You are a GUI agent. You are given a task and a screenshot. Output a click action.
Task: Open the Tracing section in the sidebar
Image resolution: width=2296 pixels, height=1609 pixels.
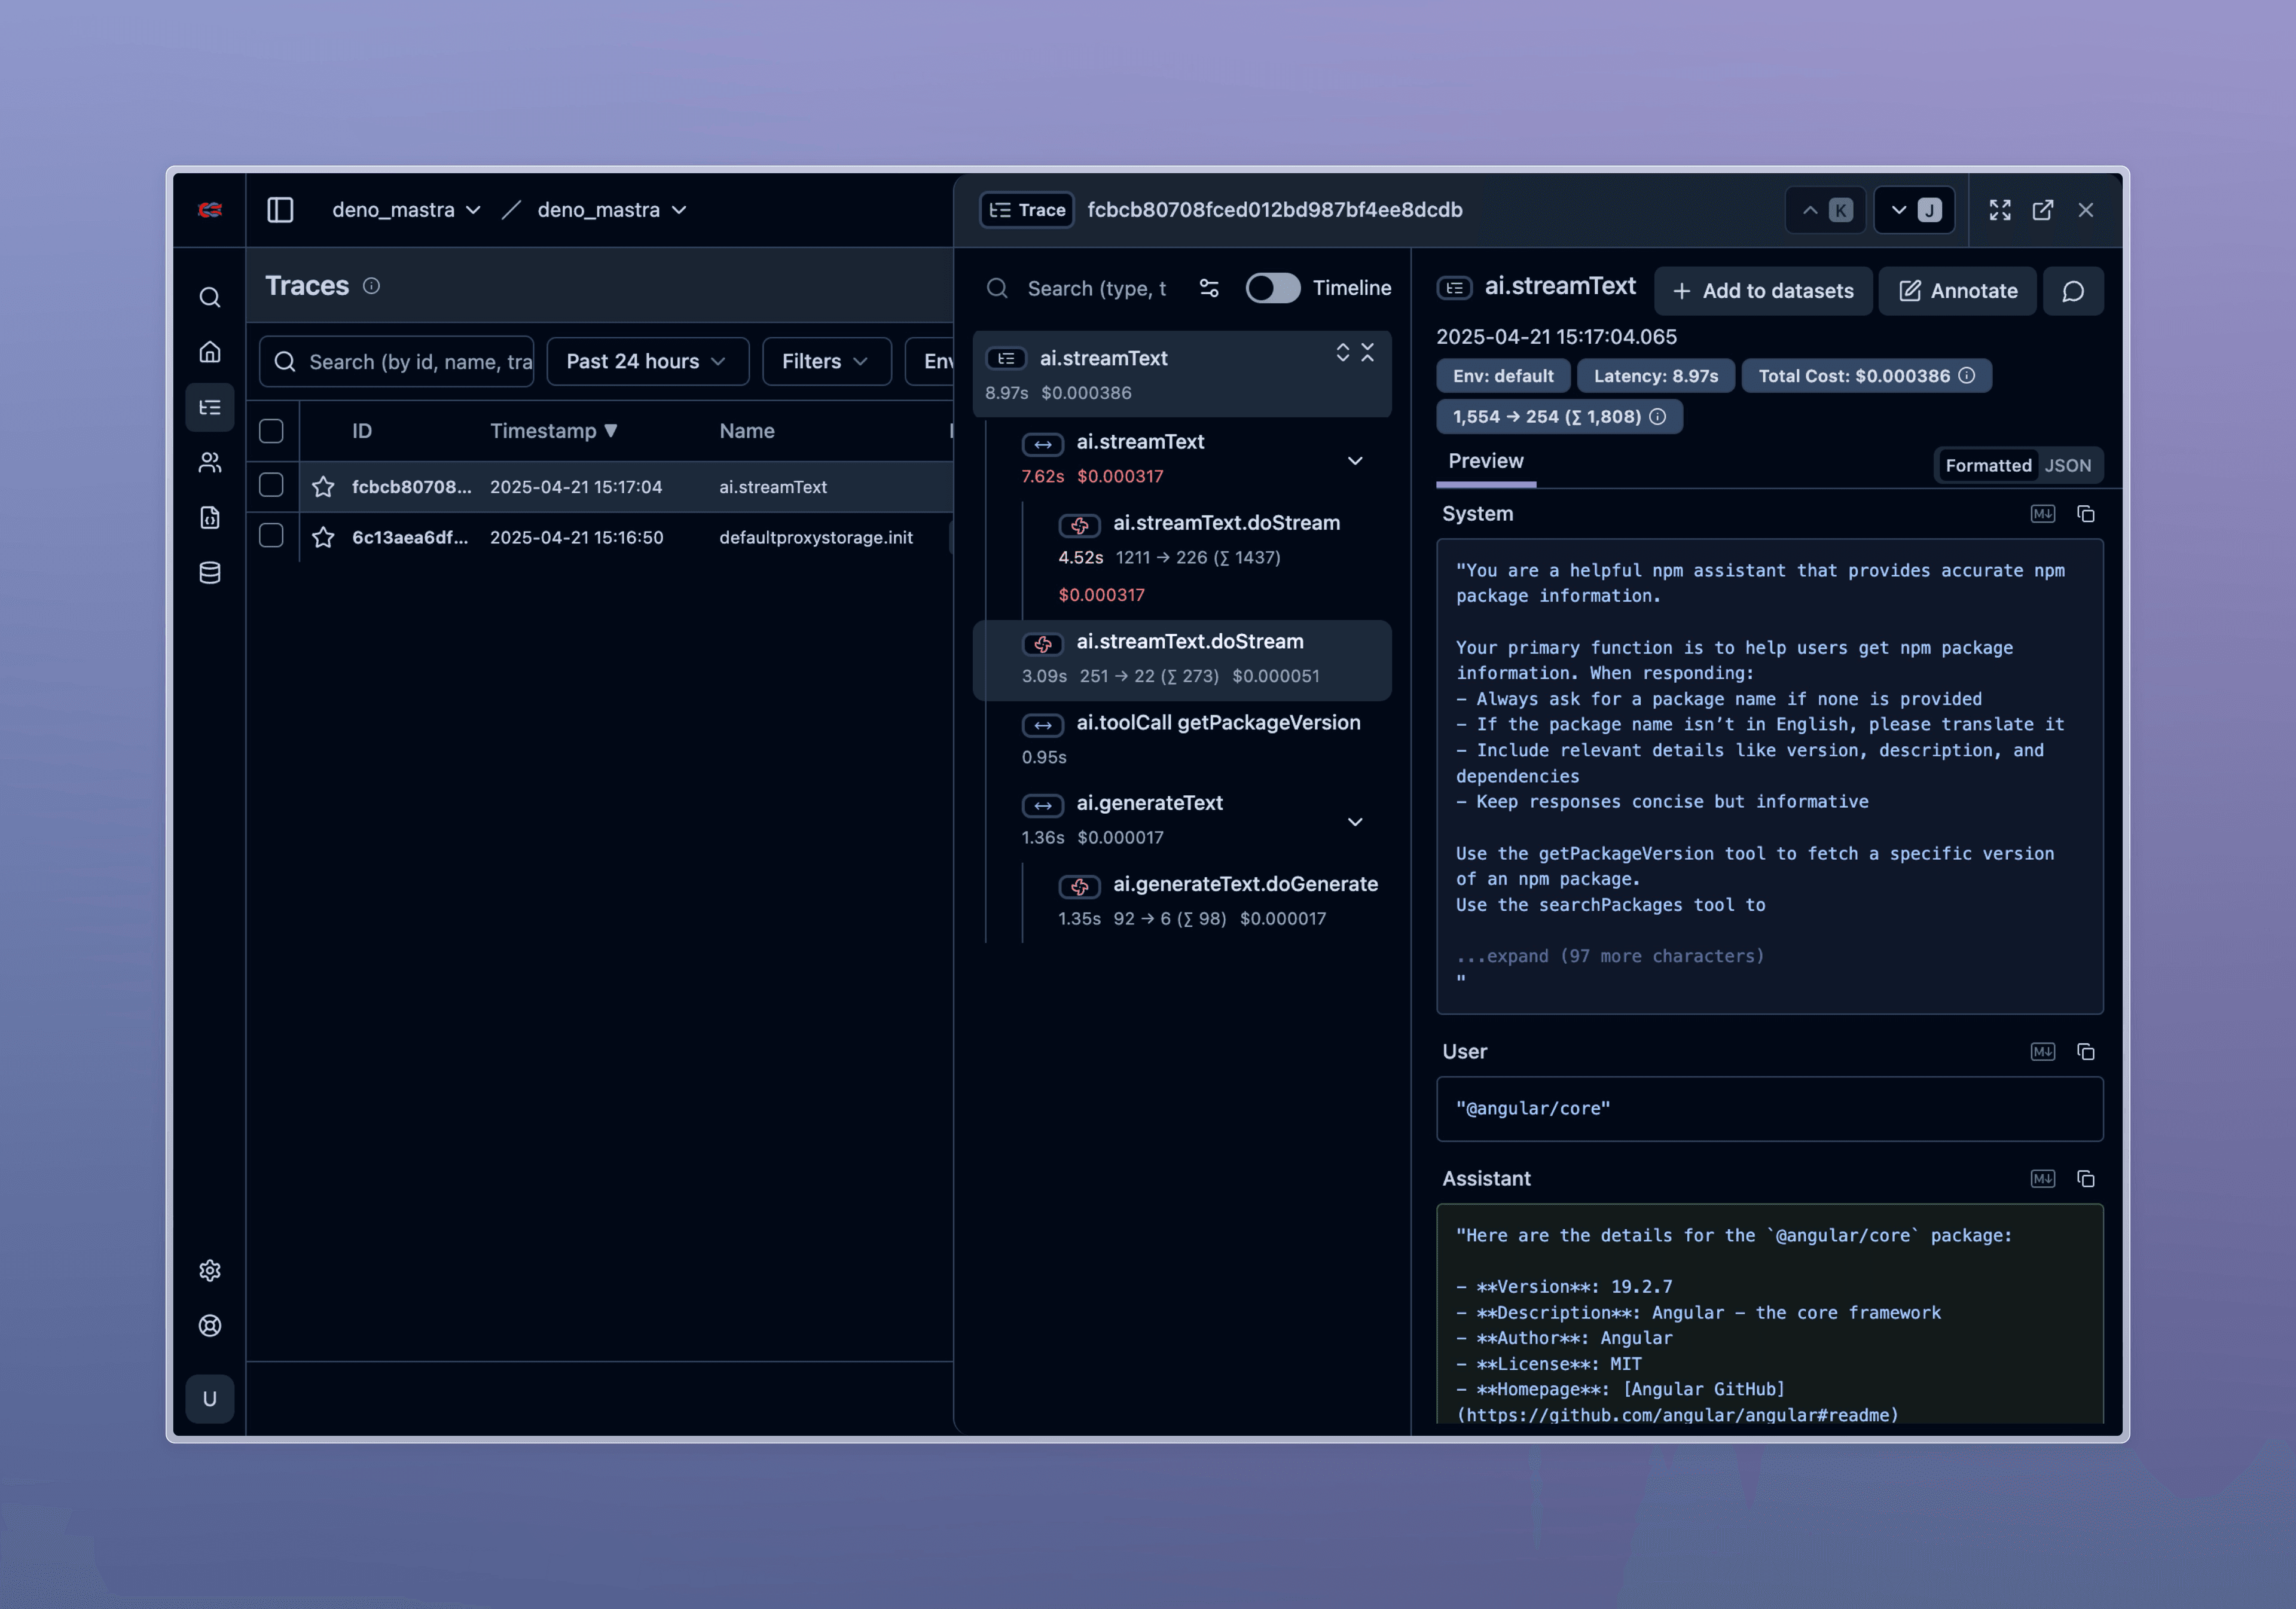point(209,407)
